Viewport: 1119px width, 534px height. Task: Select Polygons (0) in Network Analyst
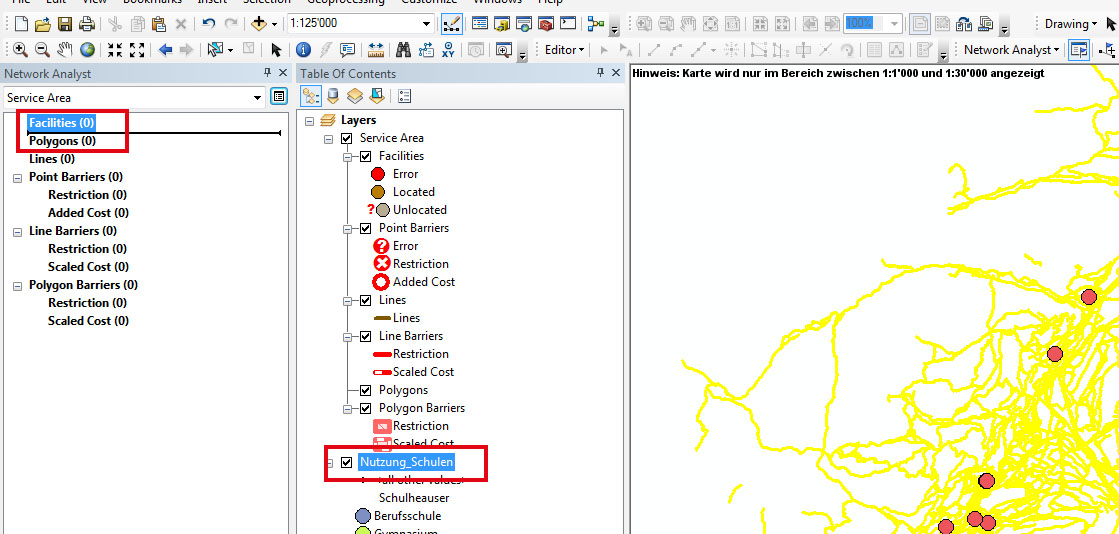point(62,141)
